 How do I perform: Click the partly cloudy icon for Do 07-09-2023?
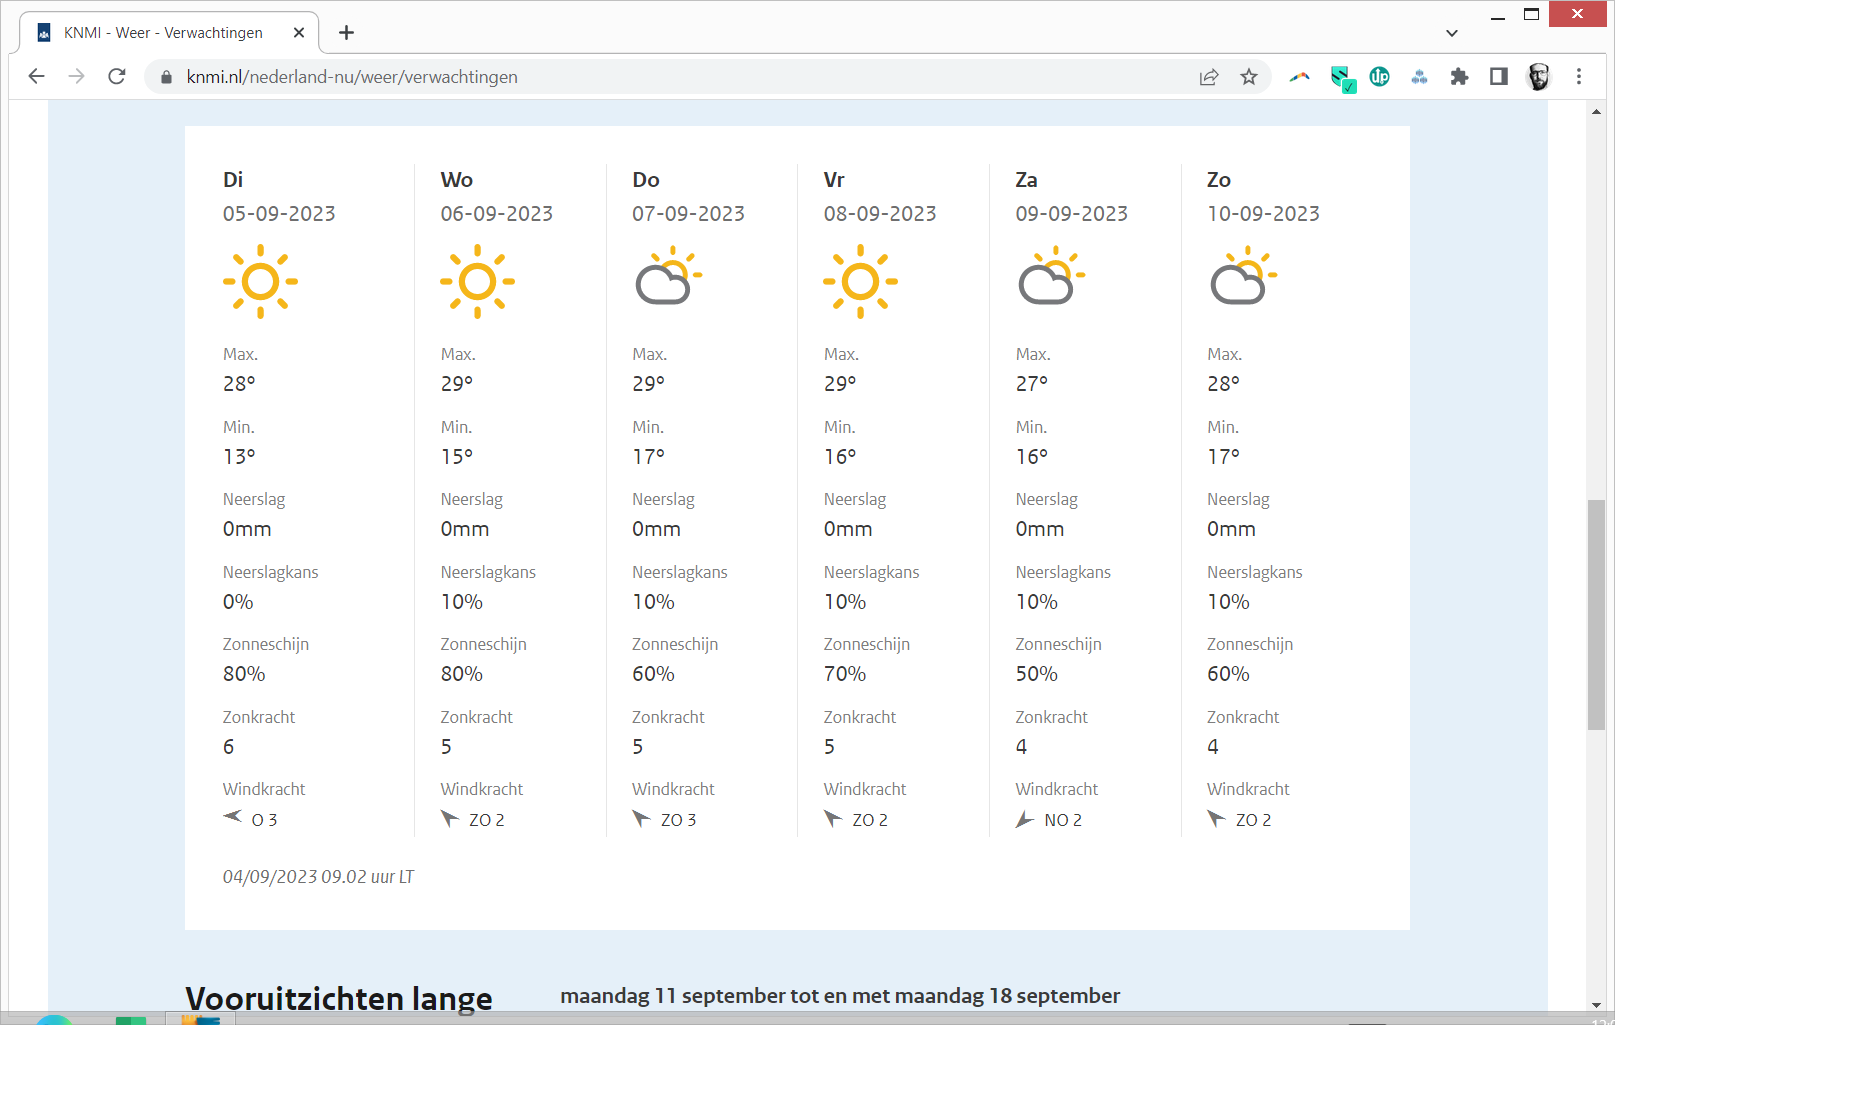(x=668, y=277)
